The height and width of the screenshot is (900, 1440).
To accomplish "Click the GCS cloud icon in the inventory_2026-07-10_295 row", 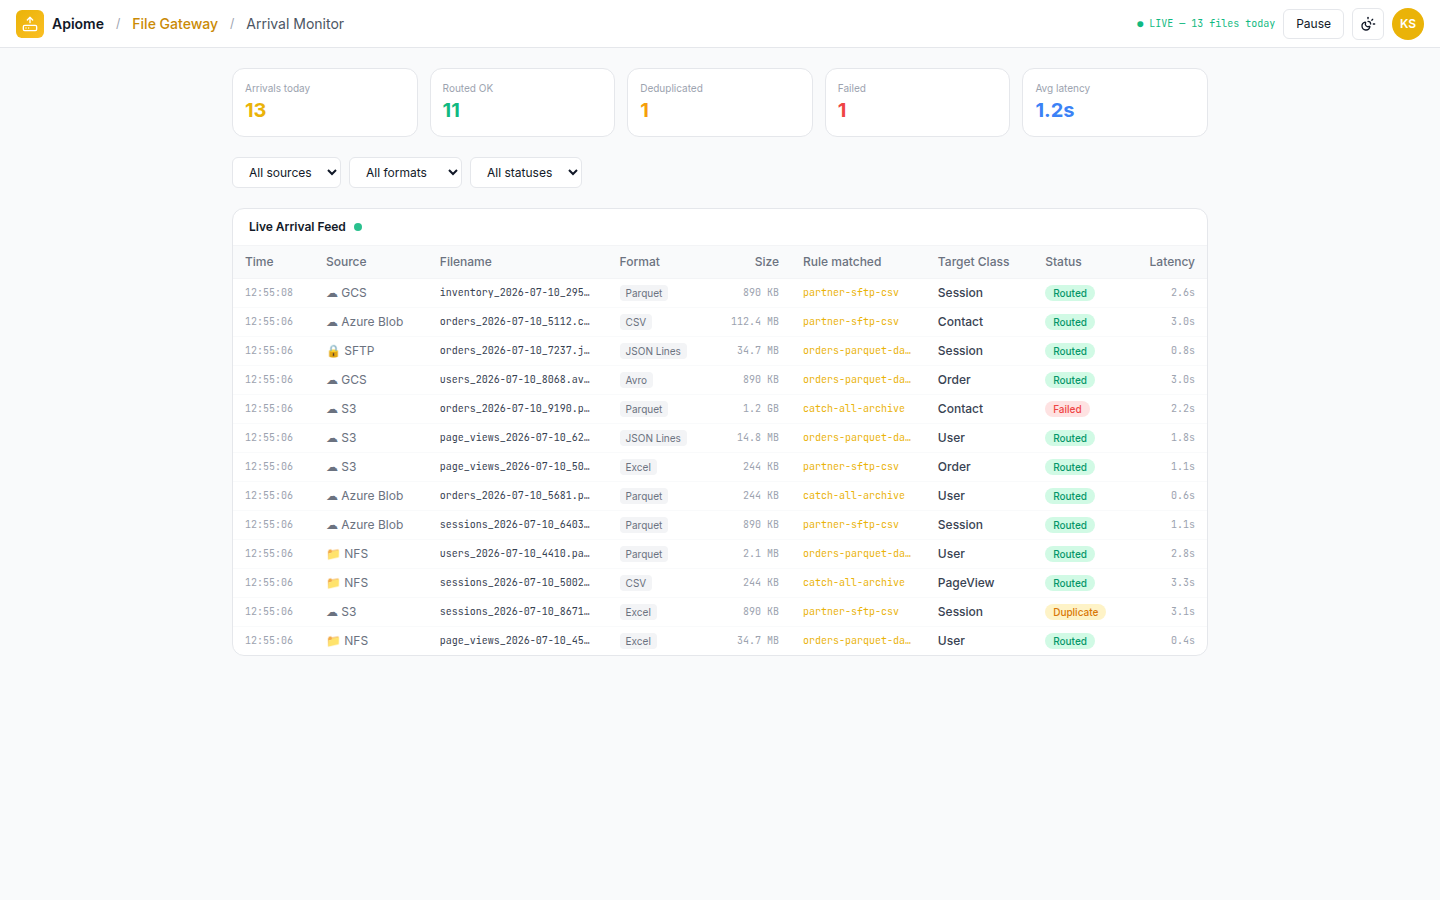I will (x=332, y=294).
